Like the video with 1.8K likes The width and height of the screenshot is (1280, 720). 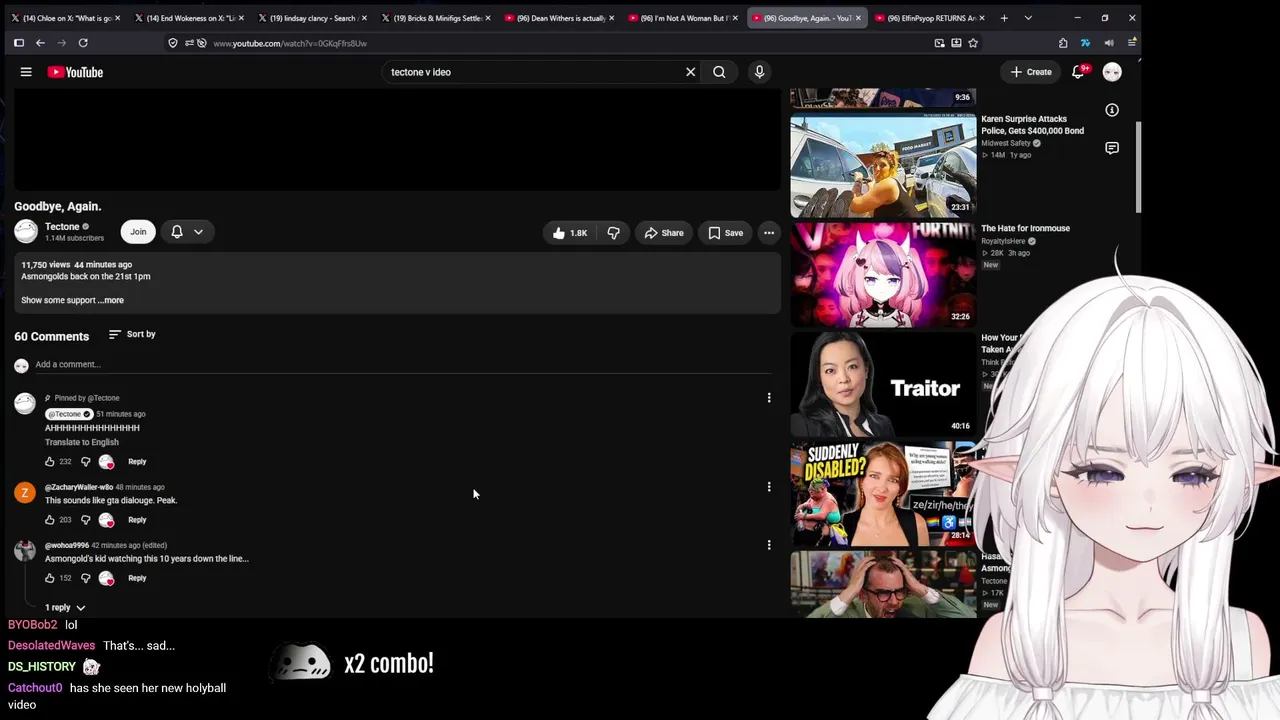click(570, 233)
